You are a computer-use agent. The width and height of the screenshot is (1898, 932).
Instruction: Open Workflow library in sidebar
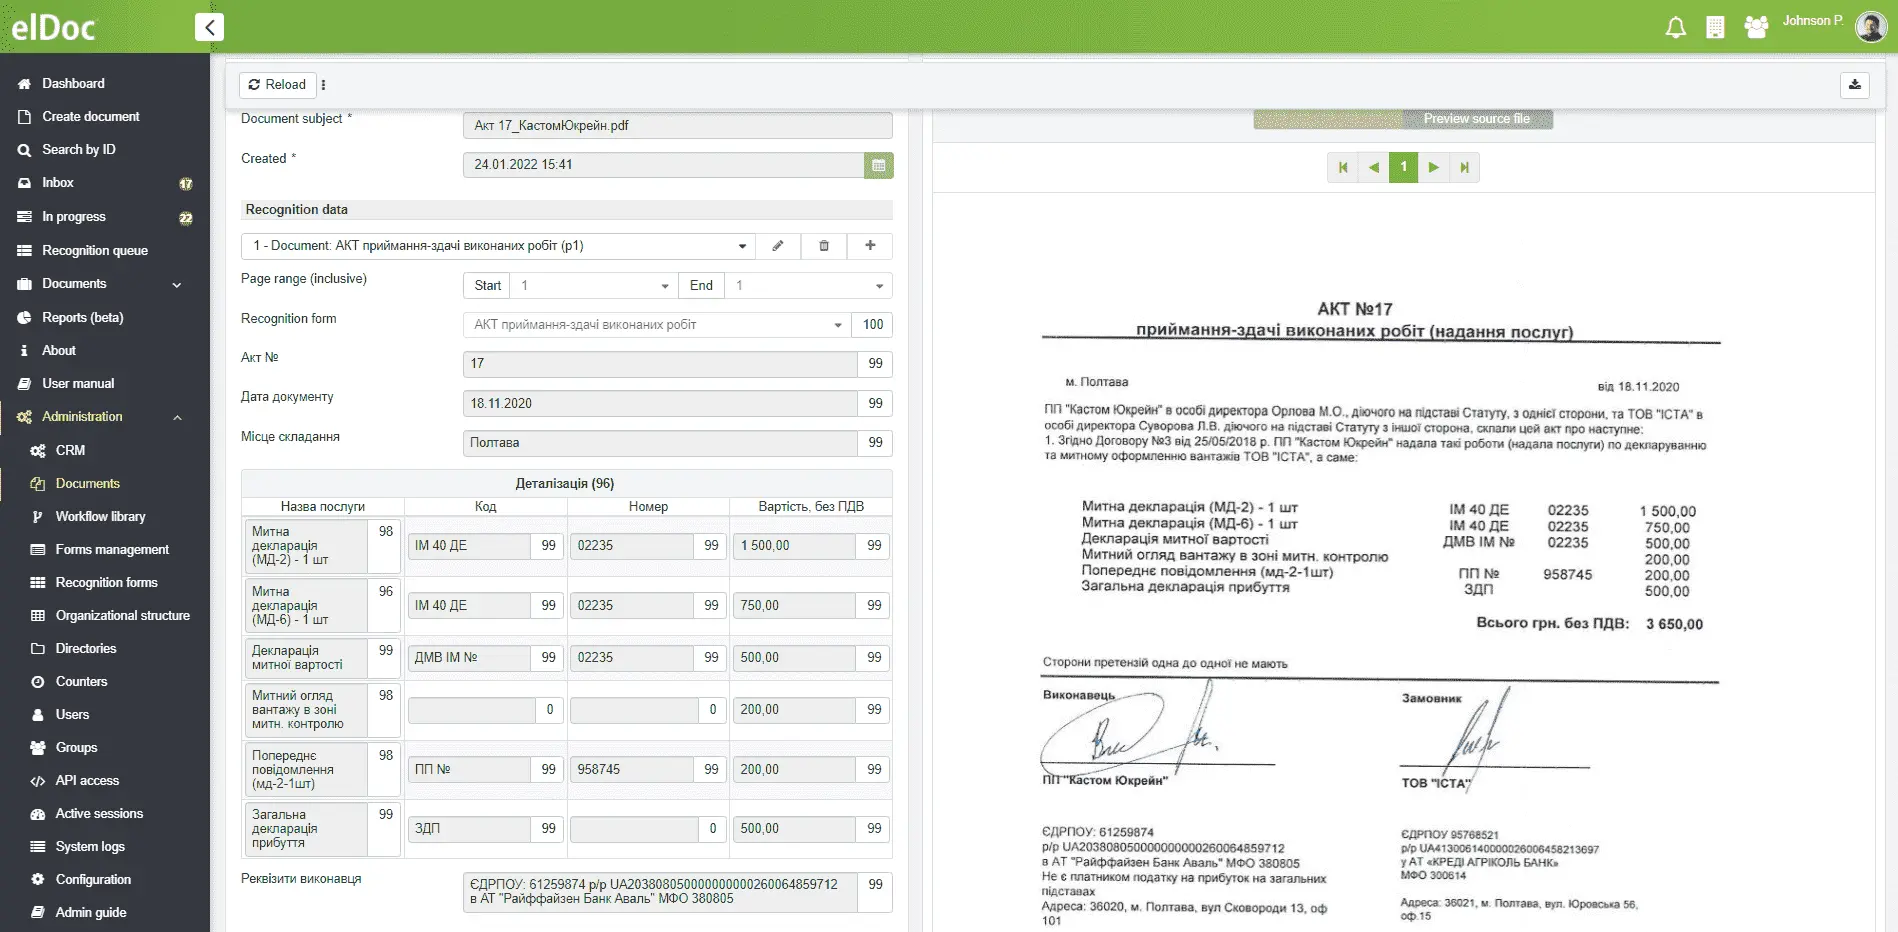pos(100,517)
